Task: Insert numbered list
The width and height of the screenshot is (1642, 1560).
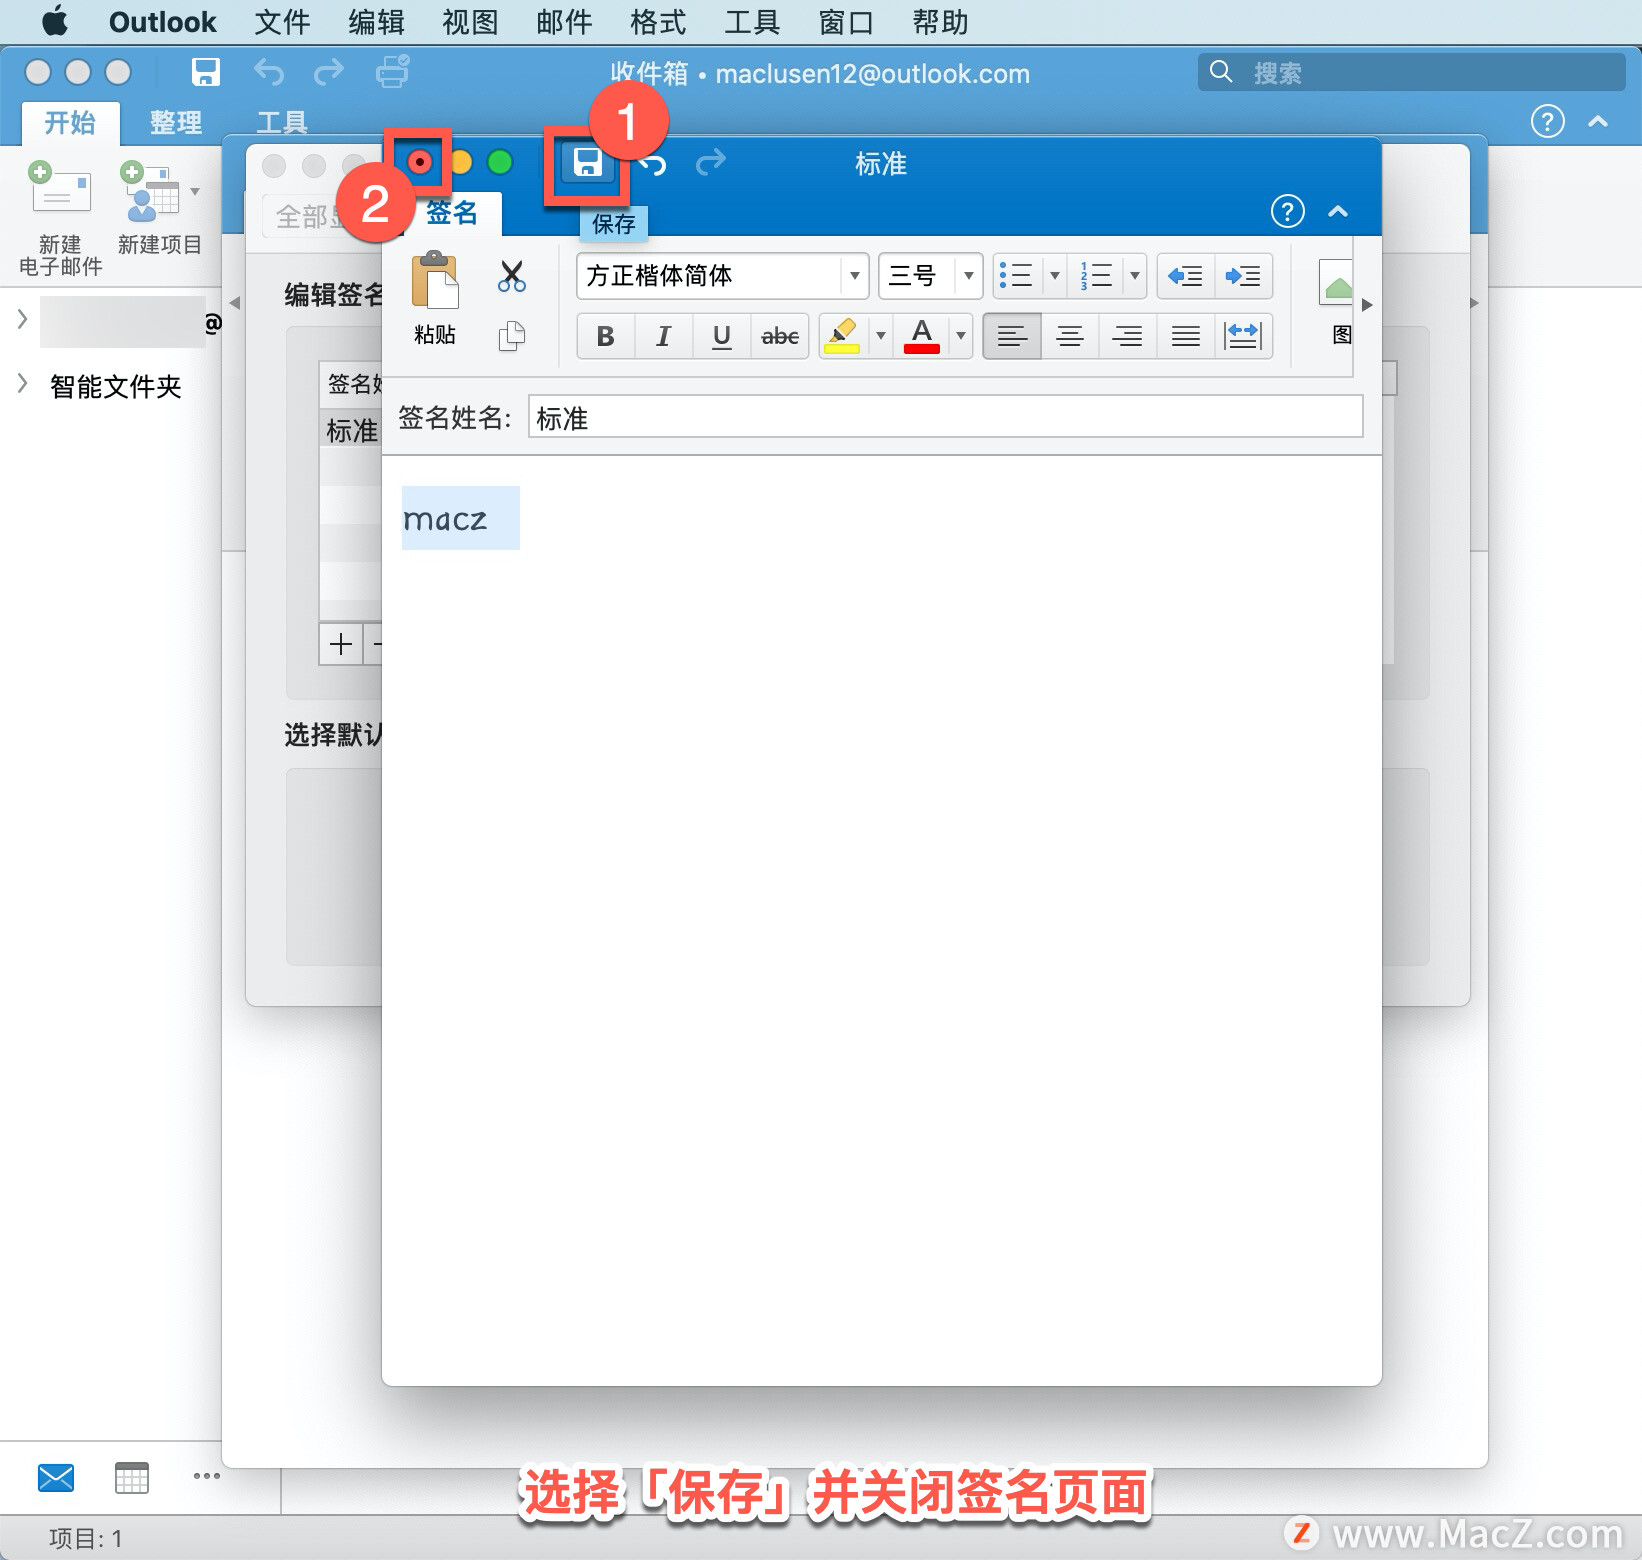Action: (x=1096, y=276)
